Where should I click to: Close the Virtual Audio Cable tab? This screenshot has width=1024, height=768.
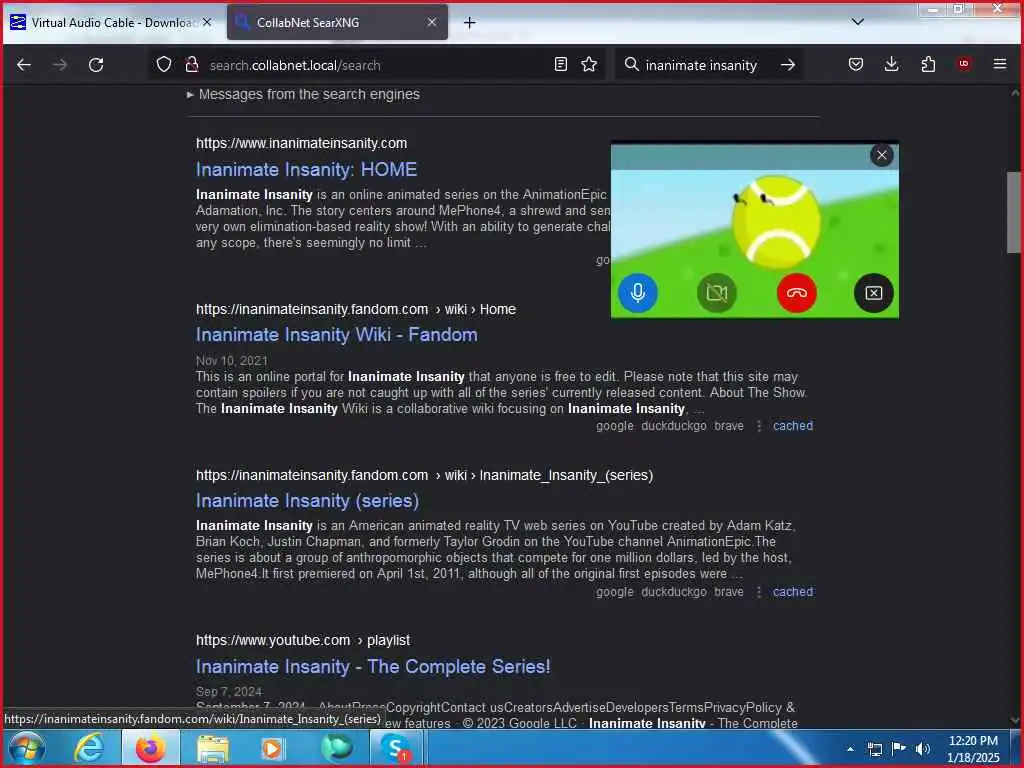(207, 22)
